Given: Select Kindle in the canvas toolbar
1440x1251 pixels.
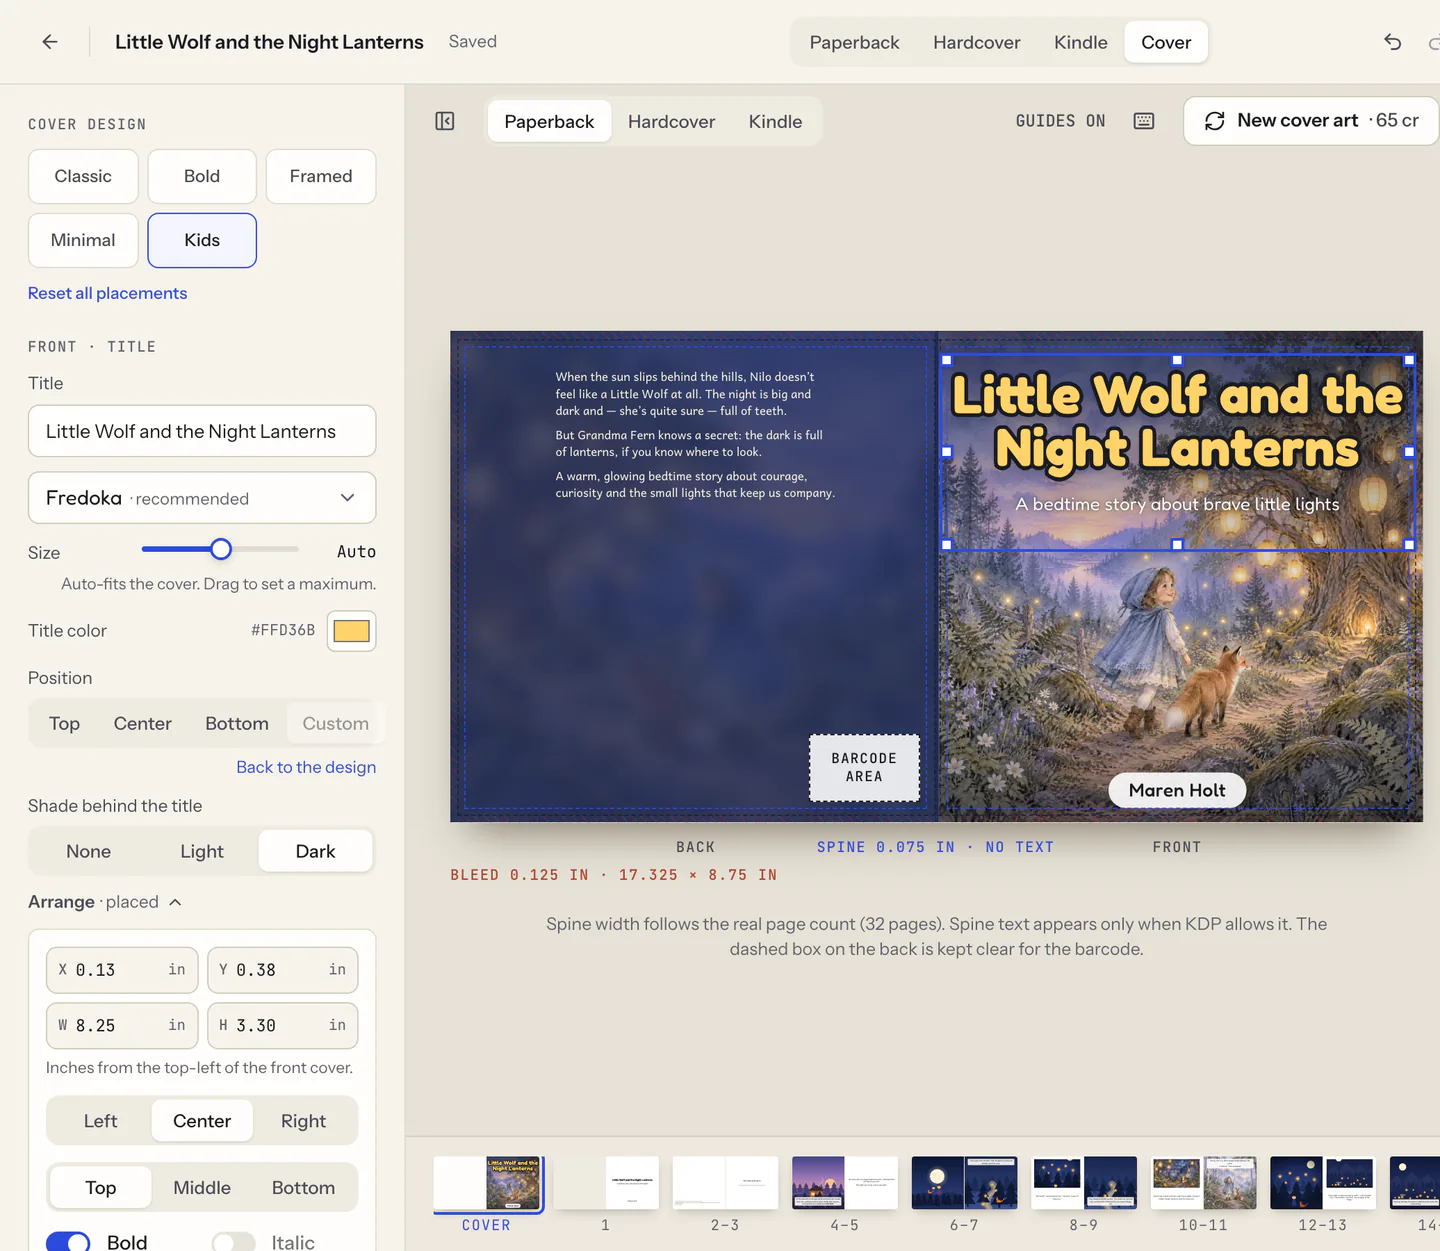Looking at the screenshot, I should tap(775, 121).
